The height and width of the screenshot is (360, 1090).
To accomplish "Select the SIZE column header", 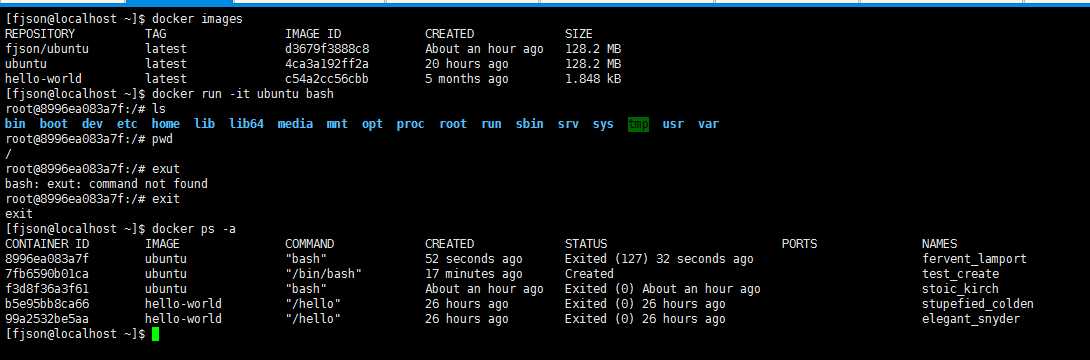I will point(578,33).
